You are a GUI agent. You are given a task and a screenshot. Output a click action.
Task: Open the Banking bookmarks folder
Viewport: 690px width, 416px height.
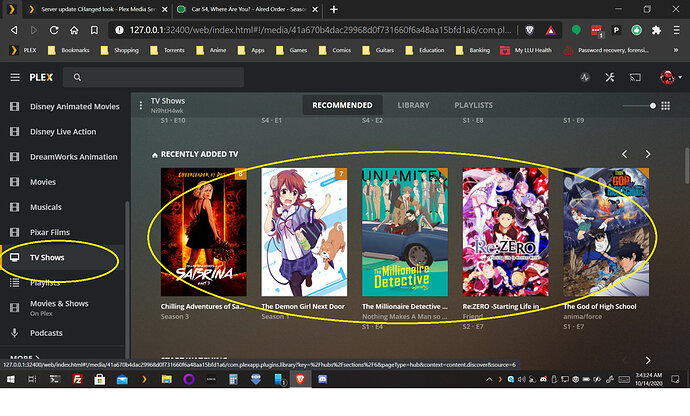pyautogui.click(x=472, y=50)
